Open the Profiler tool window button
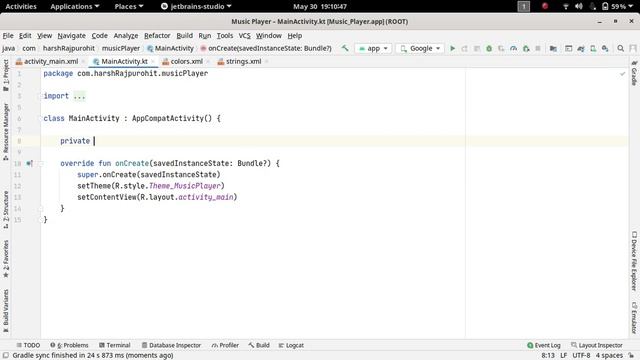Image resolution: width=640 pixels, height=360 pixels. 225,345
